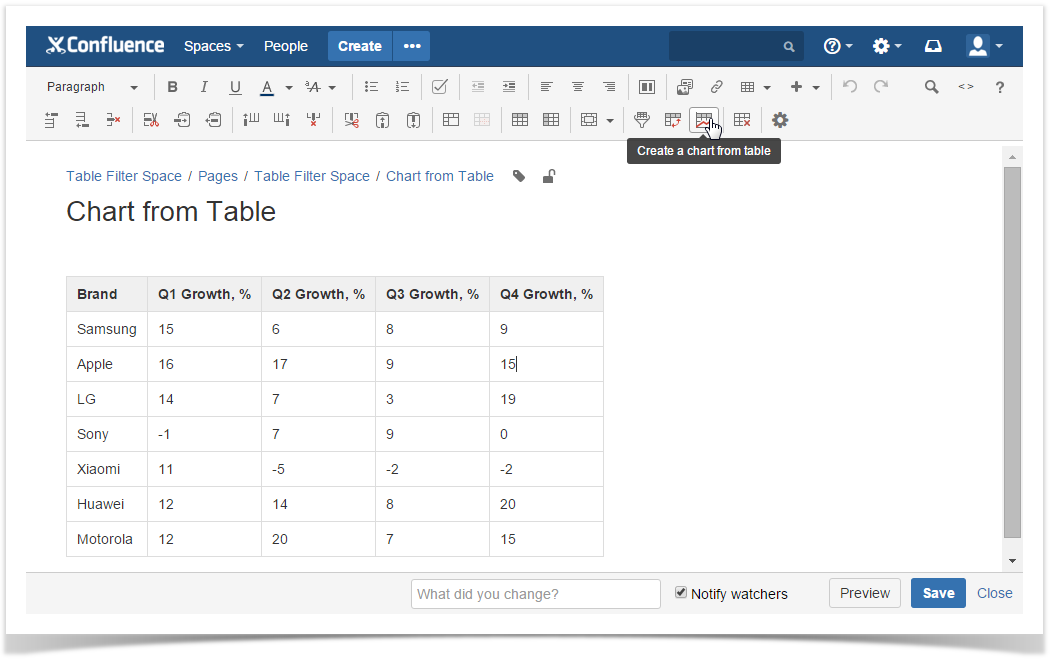1057x663 pixels.
Task: Insert a task list checkbox
Action: (x=440, y=87)
